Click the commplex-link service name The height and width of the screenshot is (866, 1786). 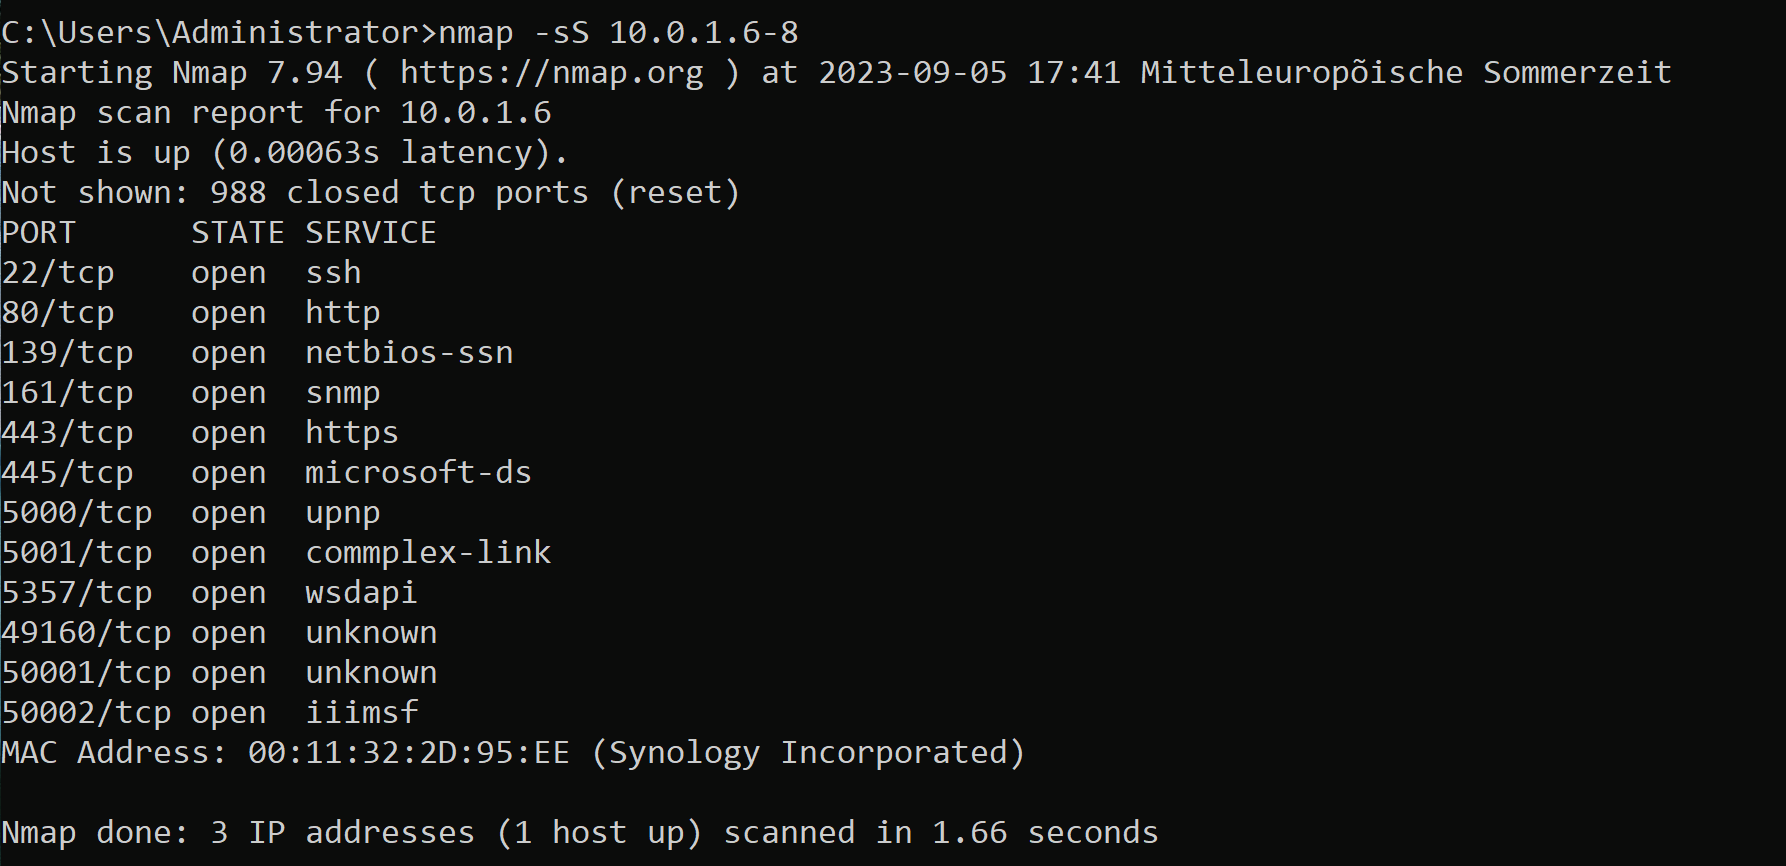tap(428, 553)
